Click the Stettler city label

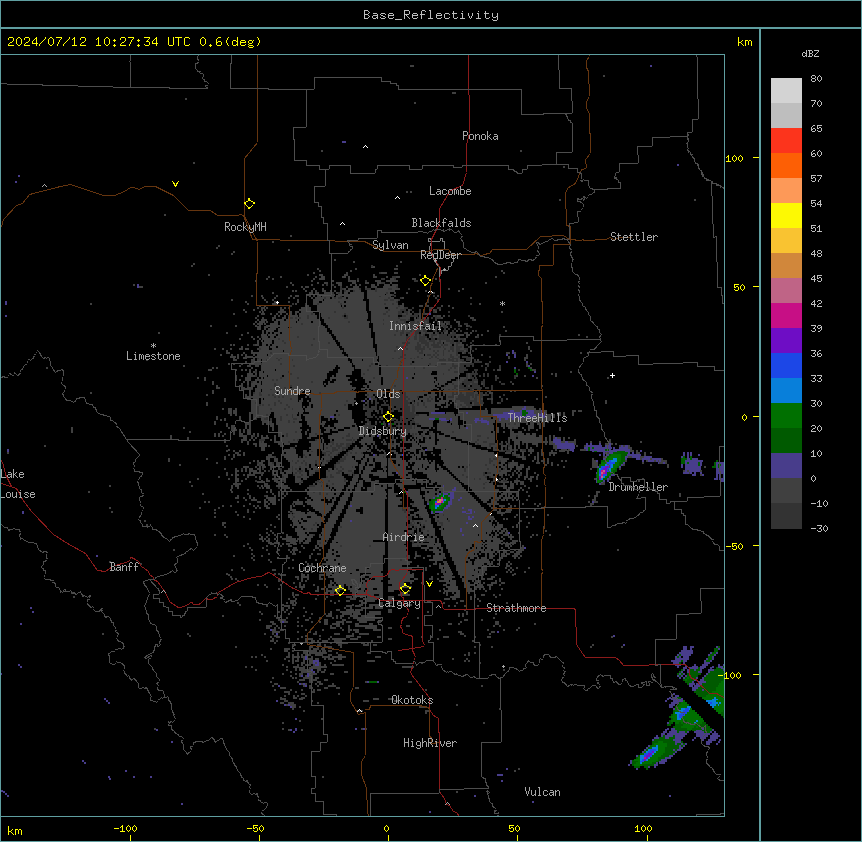(634, 237)
